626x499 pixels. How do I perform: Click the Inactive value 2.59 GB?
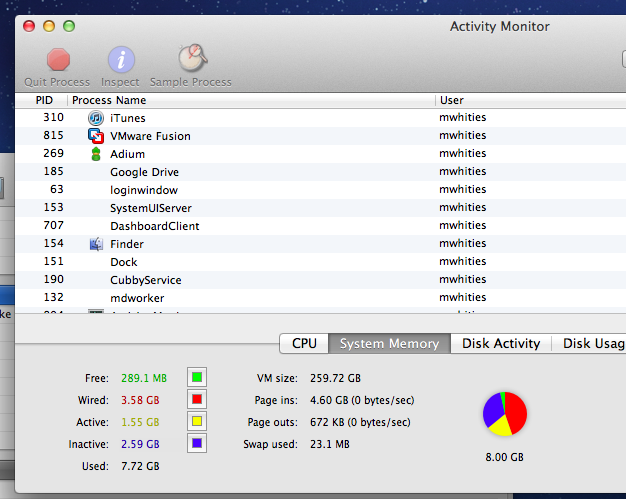point(140,444)
